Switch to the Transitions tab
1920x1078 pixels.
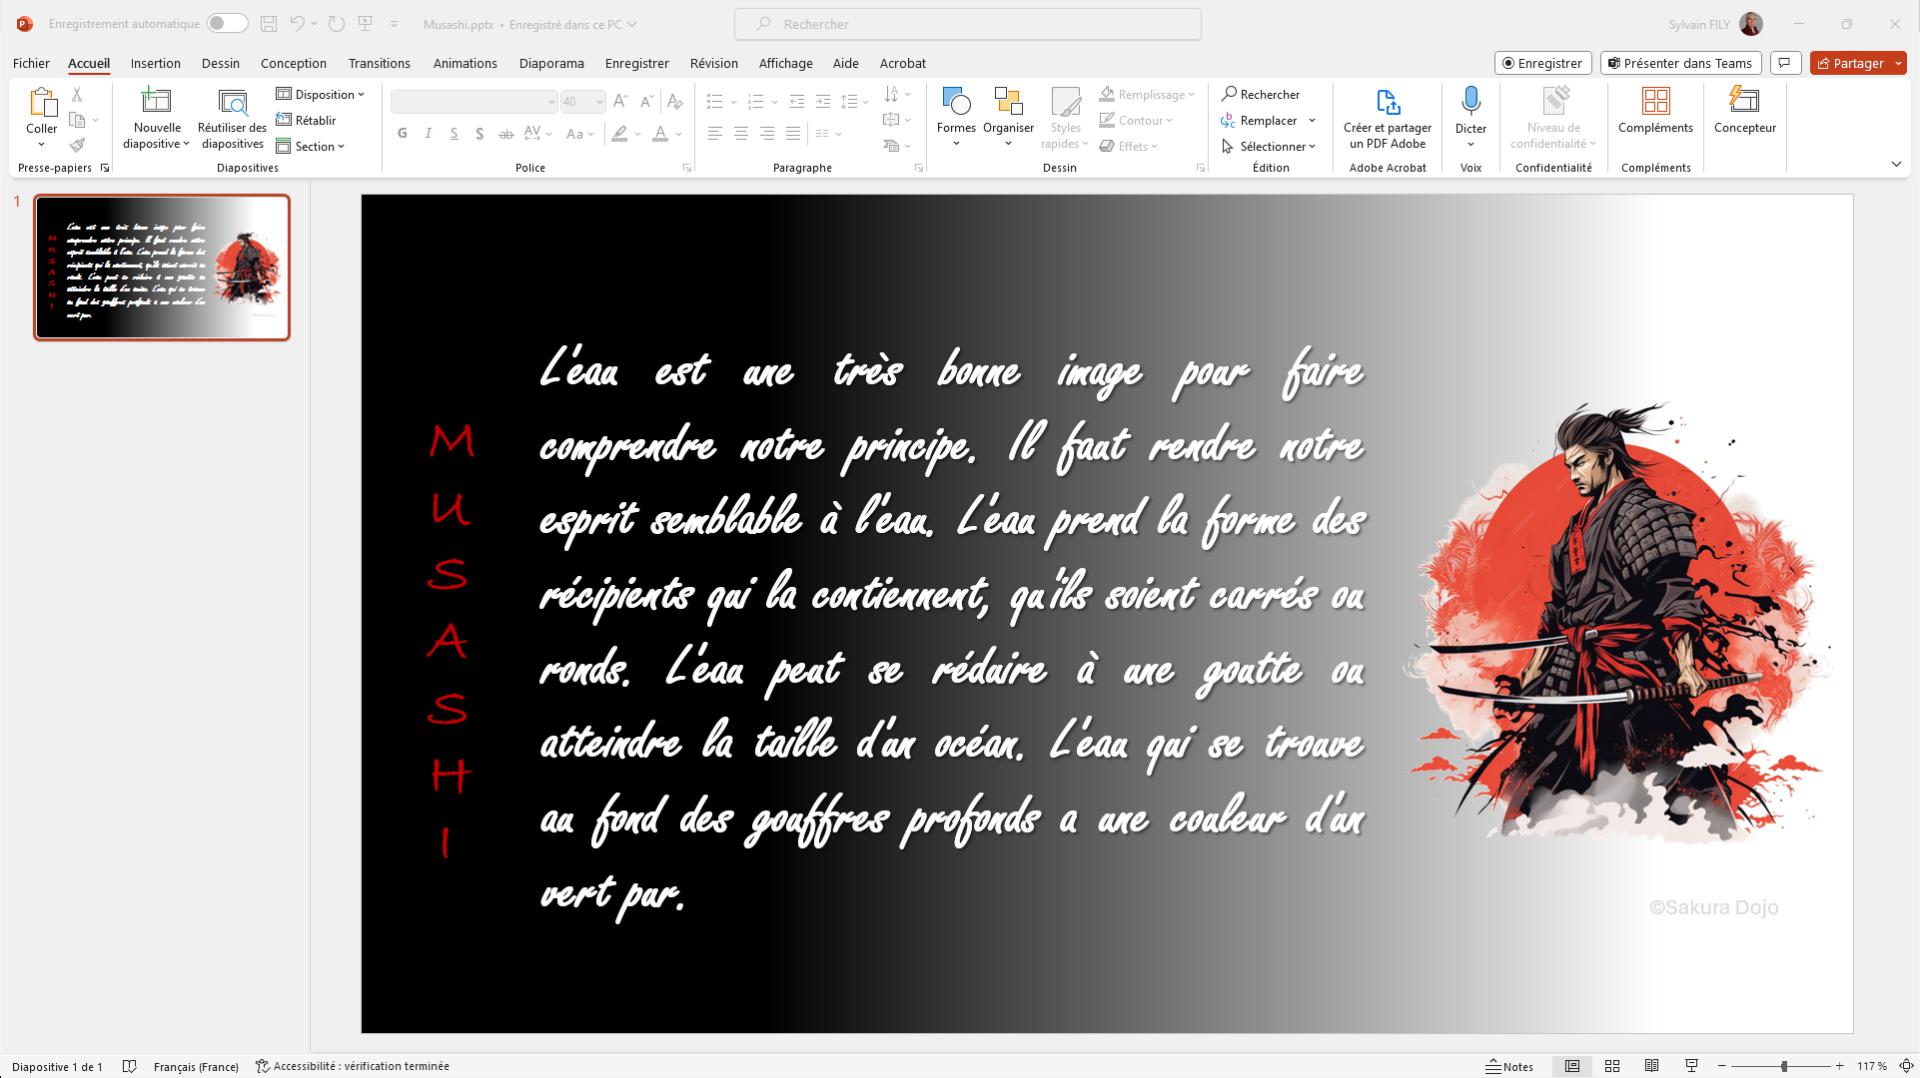click(379, 63)
